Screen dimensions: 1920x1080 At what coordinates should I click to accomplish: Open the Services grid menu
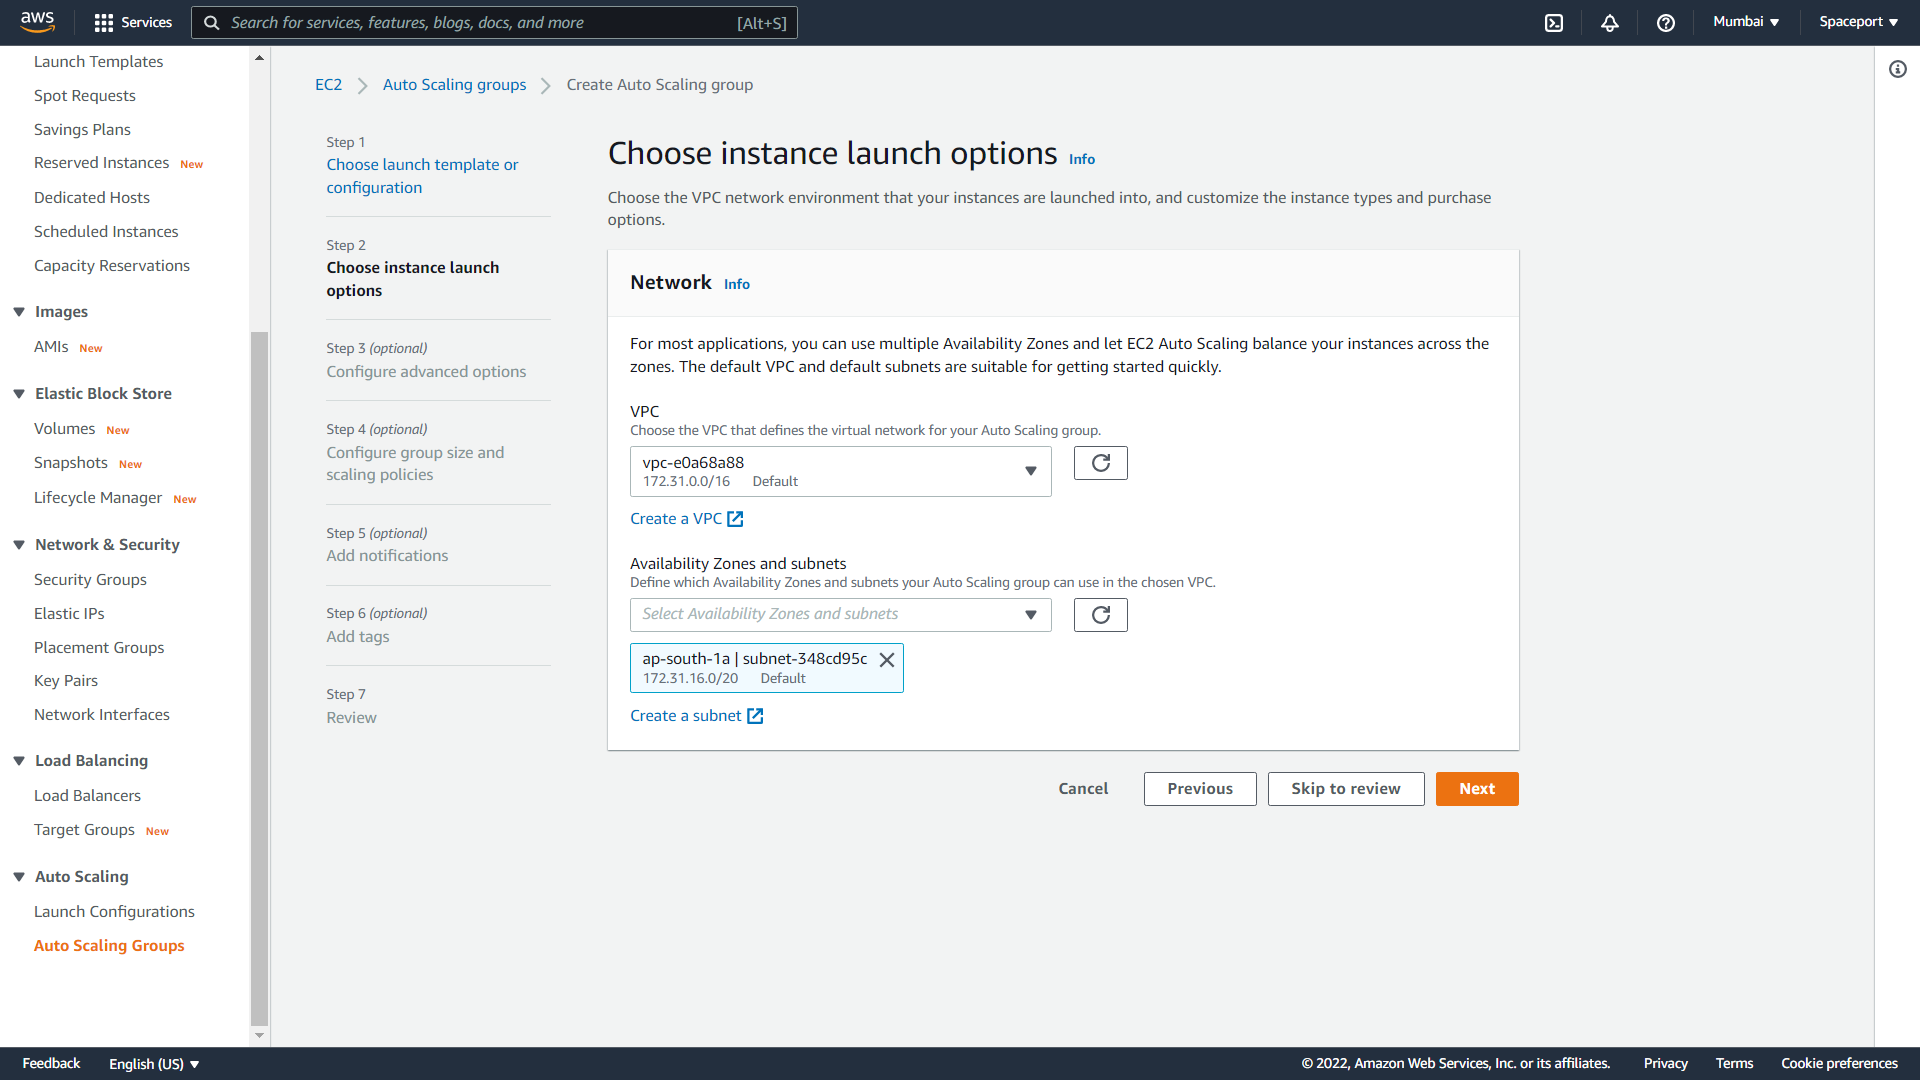click(x=133, y=22)
